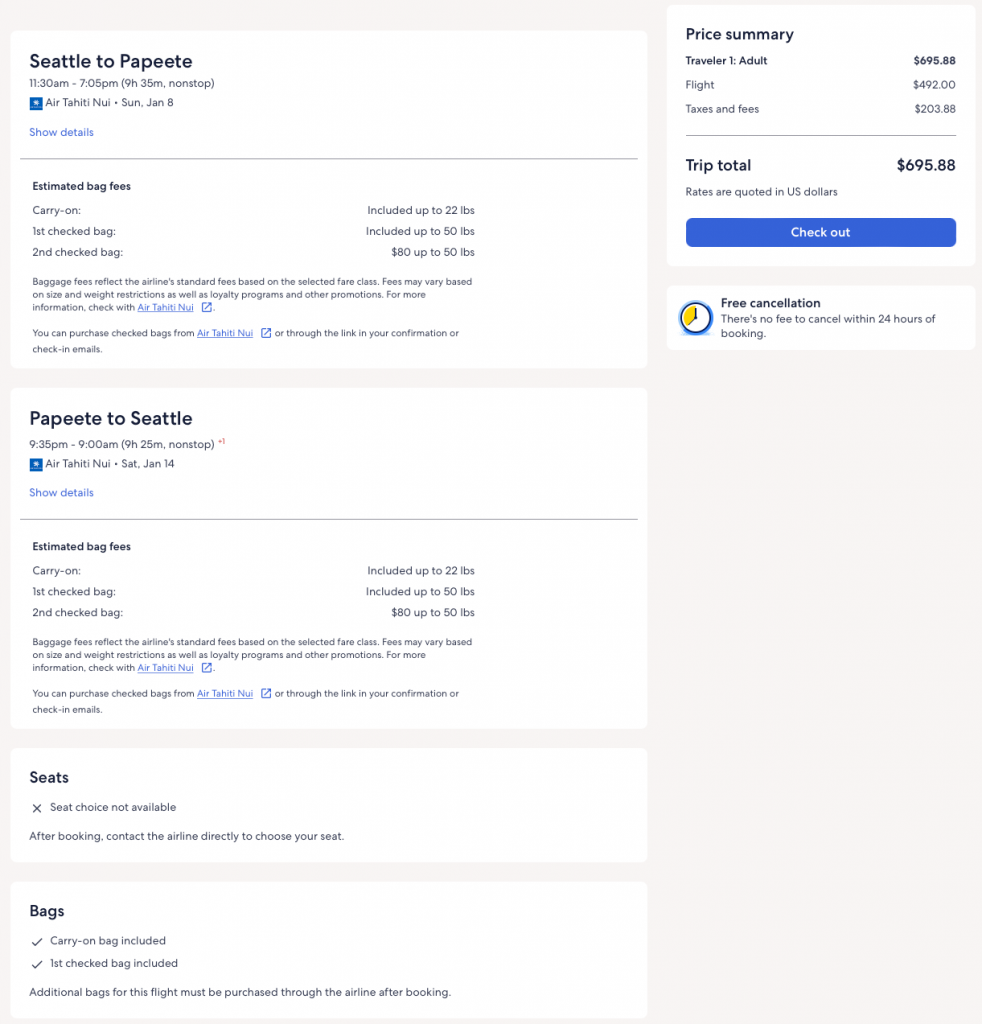Expand Show details for Seattle to Papeete
The image size is (982, 1024).
(x=61, y=132)
